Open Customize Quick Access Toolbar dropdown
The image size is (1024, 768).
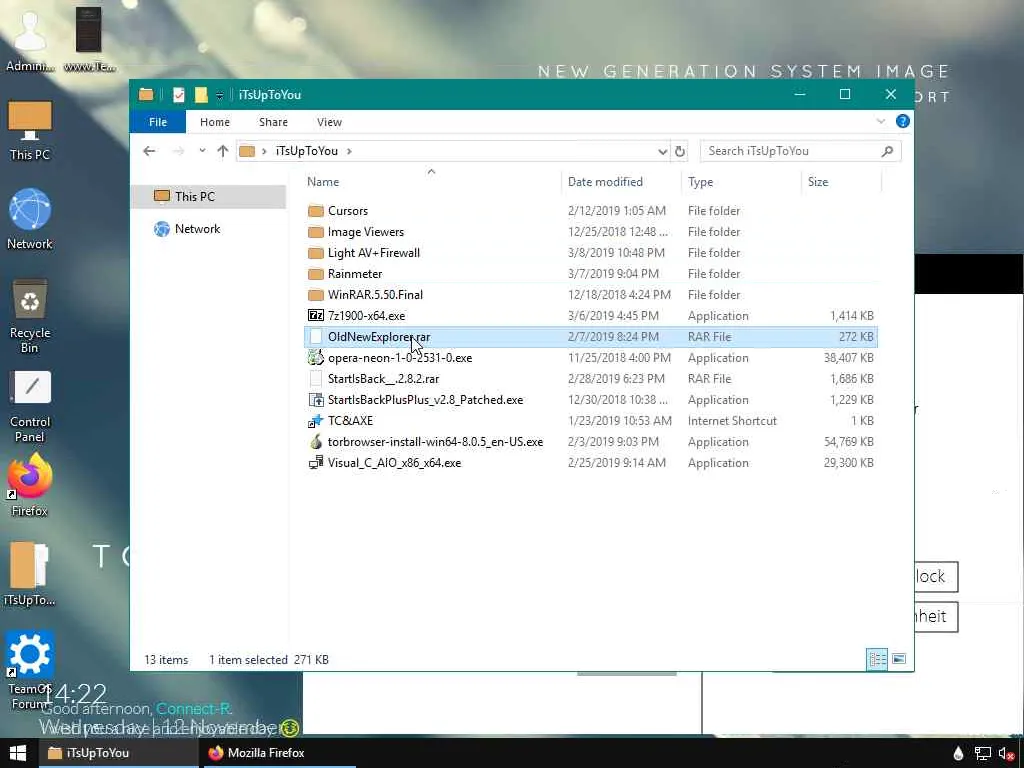pos(220,95)
